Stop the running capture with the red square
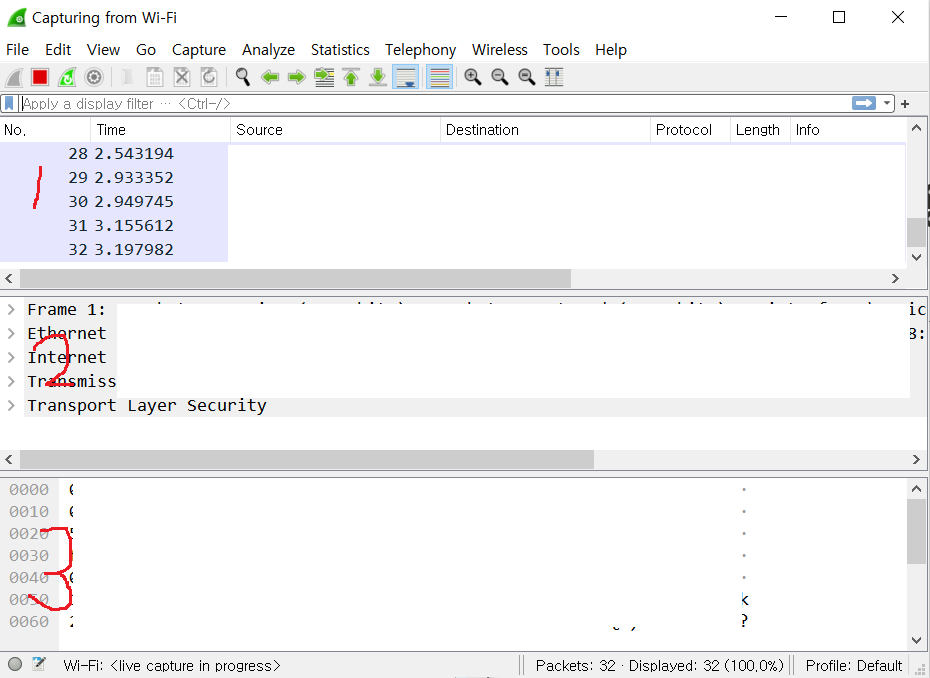Viewport: 930px width, 678px height. point(40,78)
